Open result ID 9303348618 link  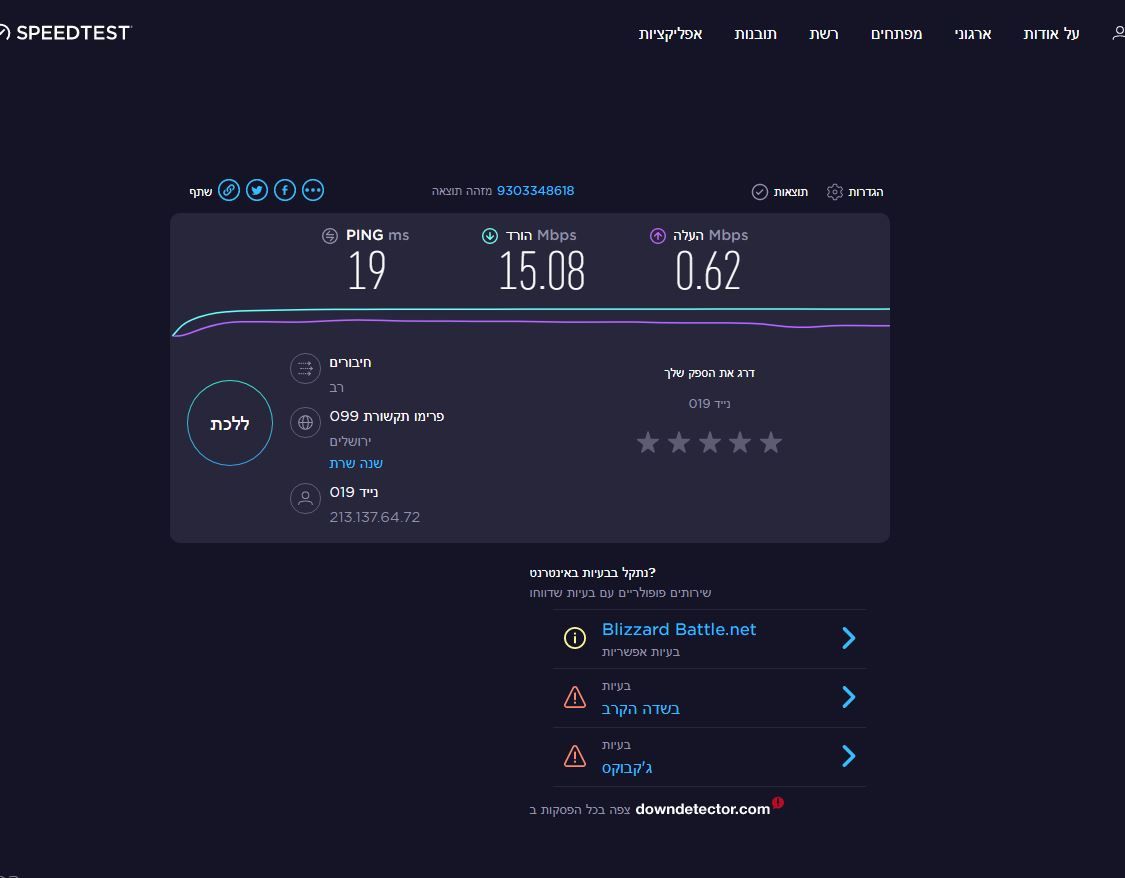535,191
